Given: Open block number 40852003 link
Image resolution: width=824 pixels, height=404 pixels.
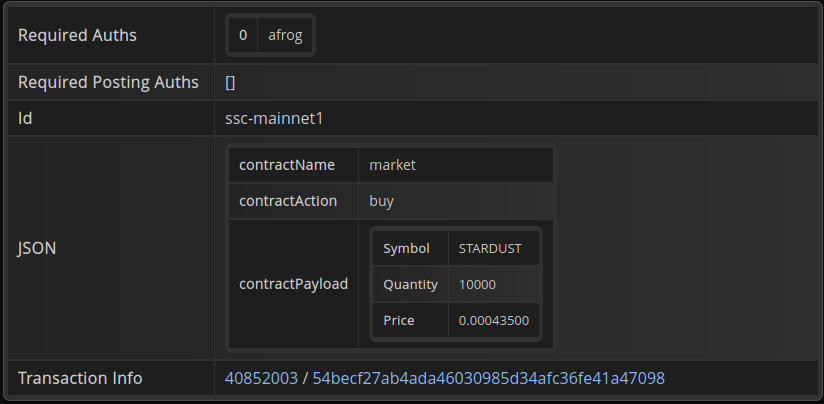Looking at the screenshot, I should coord(262,378).
